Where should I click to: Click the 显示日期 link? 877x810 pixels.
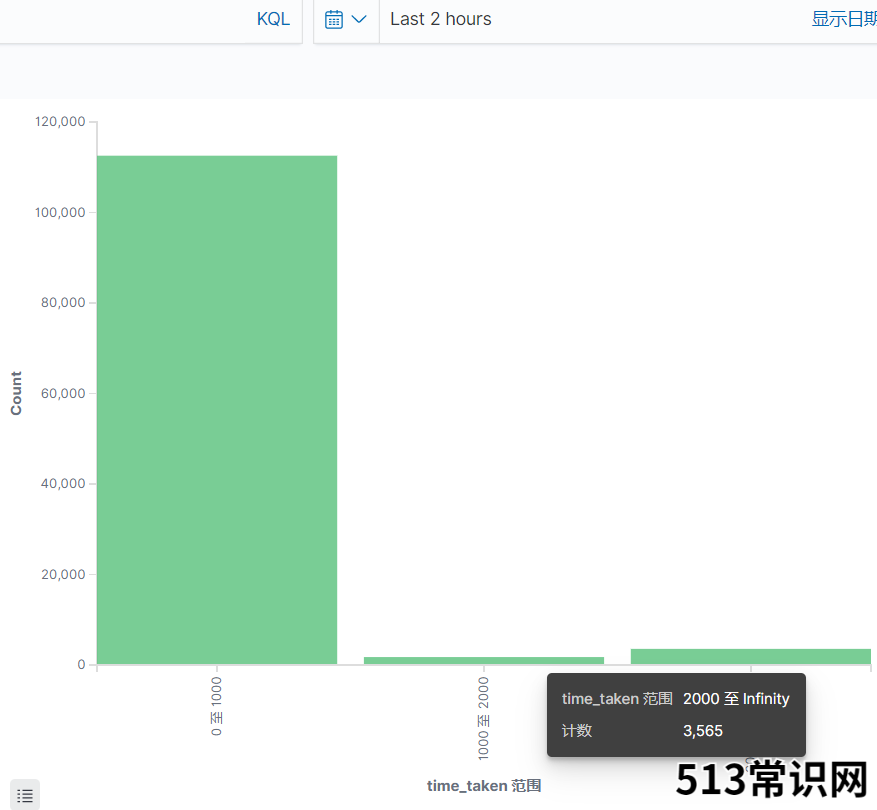(x=843, y=20)
